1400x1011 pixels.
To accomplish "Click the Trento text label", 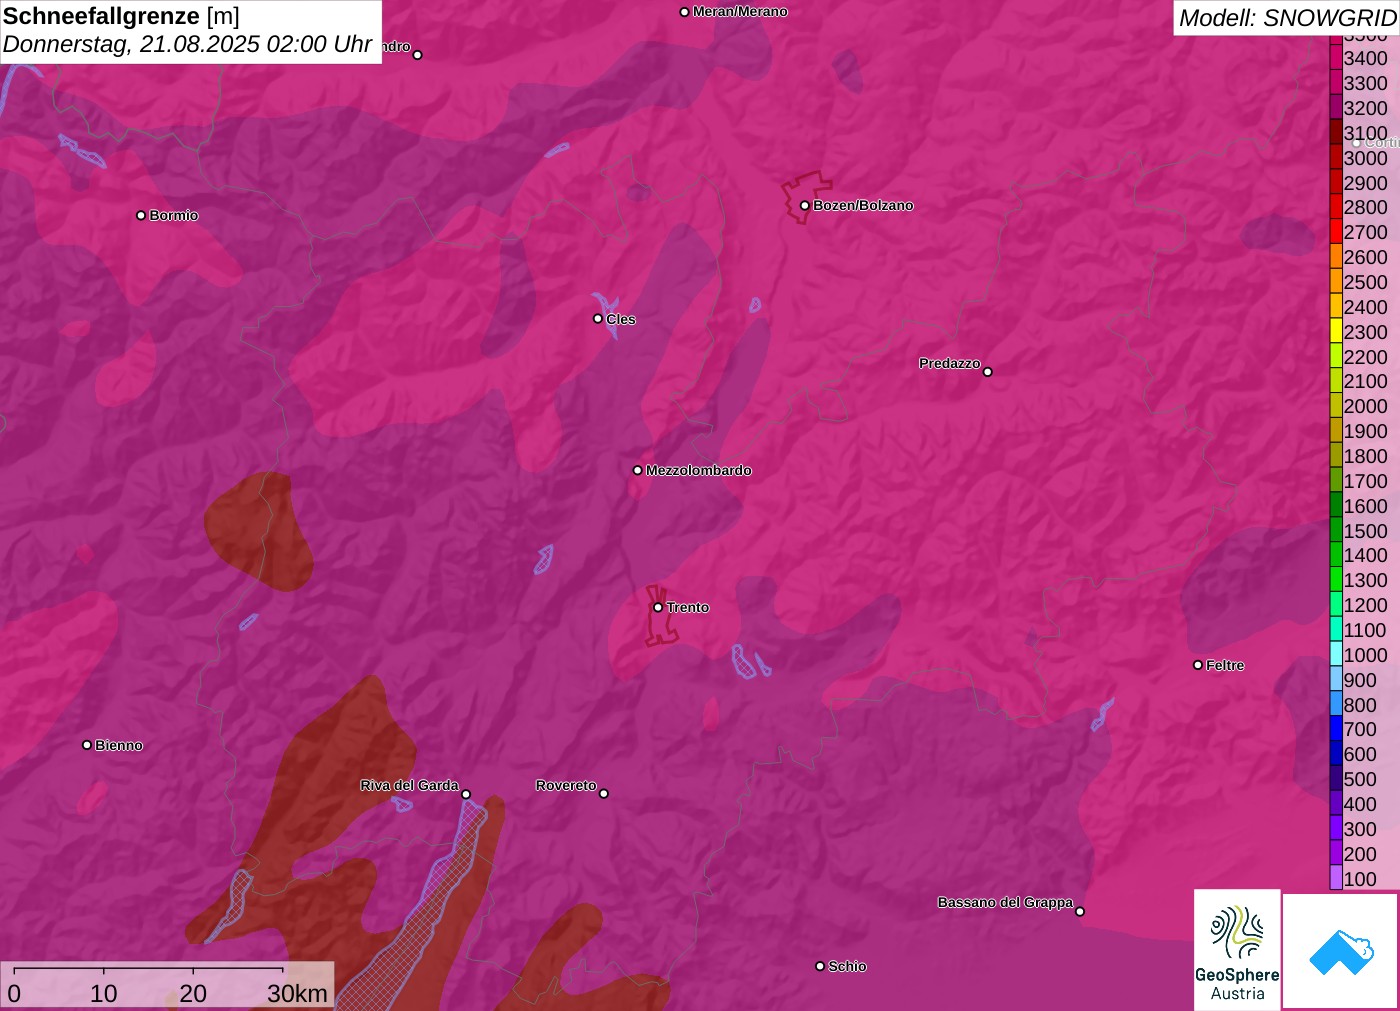I will coord(688,607).
